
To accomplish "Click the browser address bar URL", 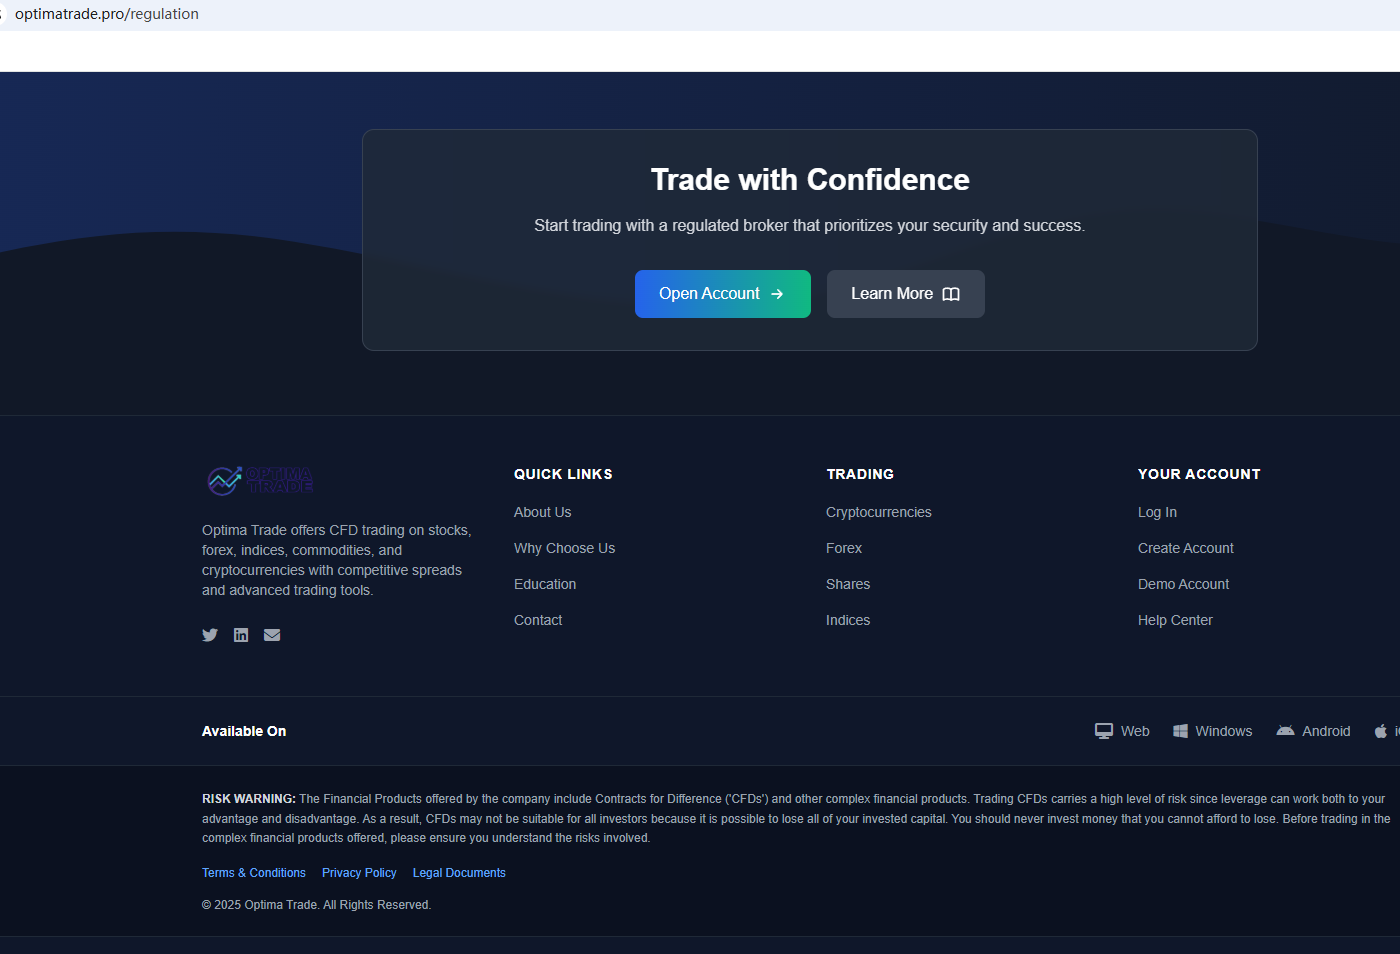I will click(x=107, y=14).
